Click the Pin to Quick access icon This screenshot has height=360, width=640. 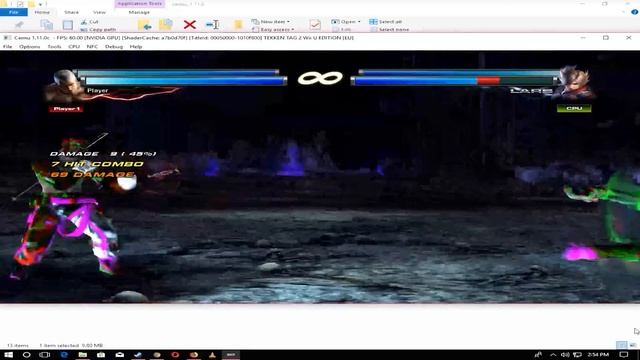19,25
